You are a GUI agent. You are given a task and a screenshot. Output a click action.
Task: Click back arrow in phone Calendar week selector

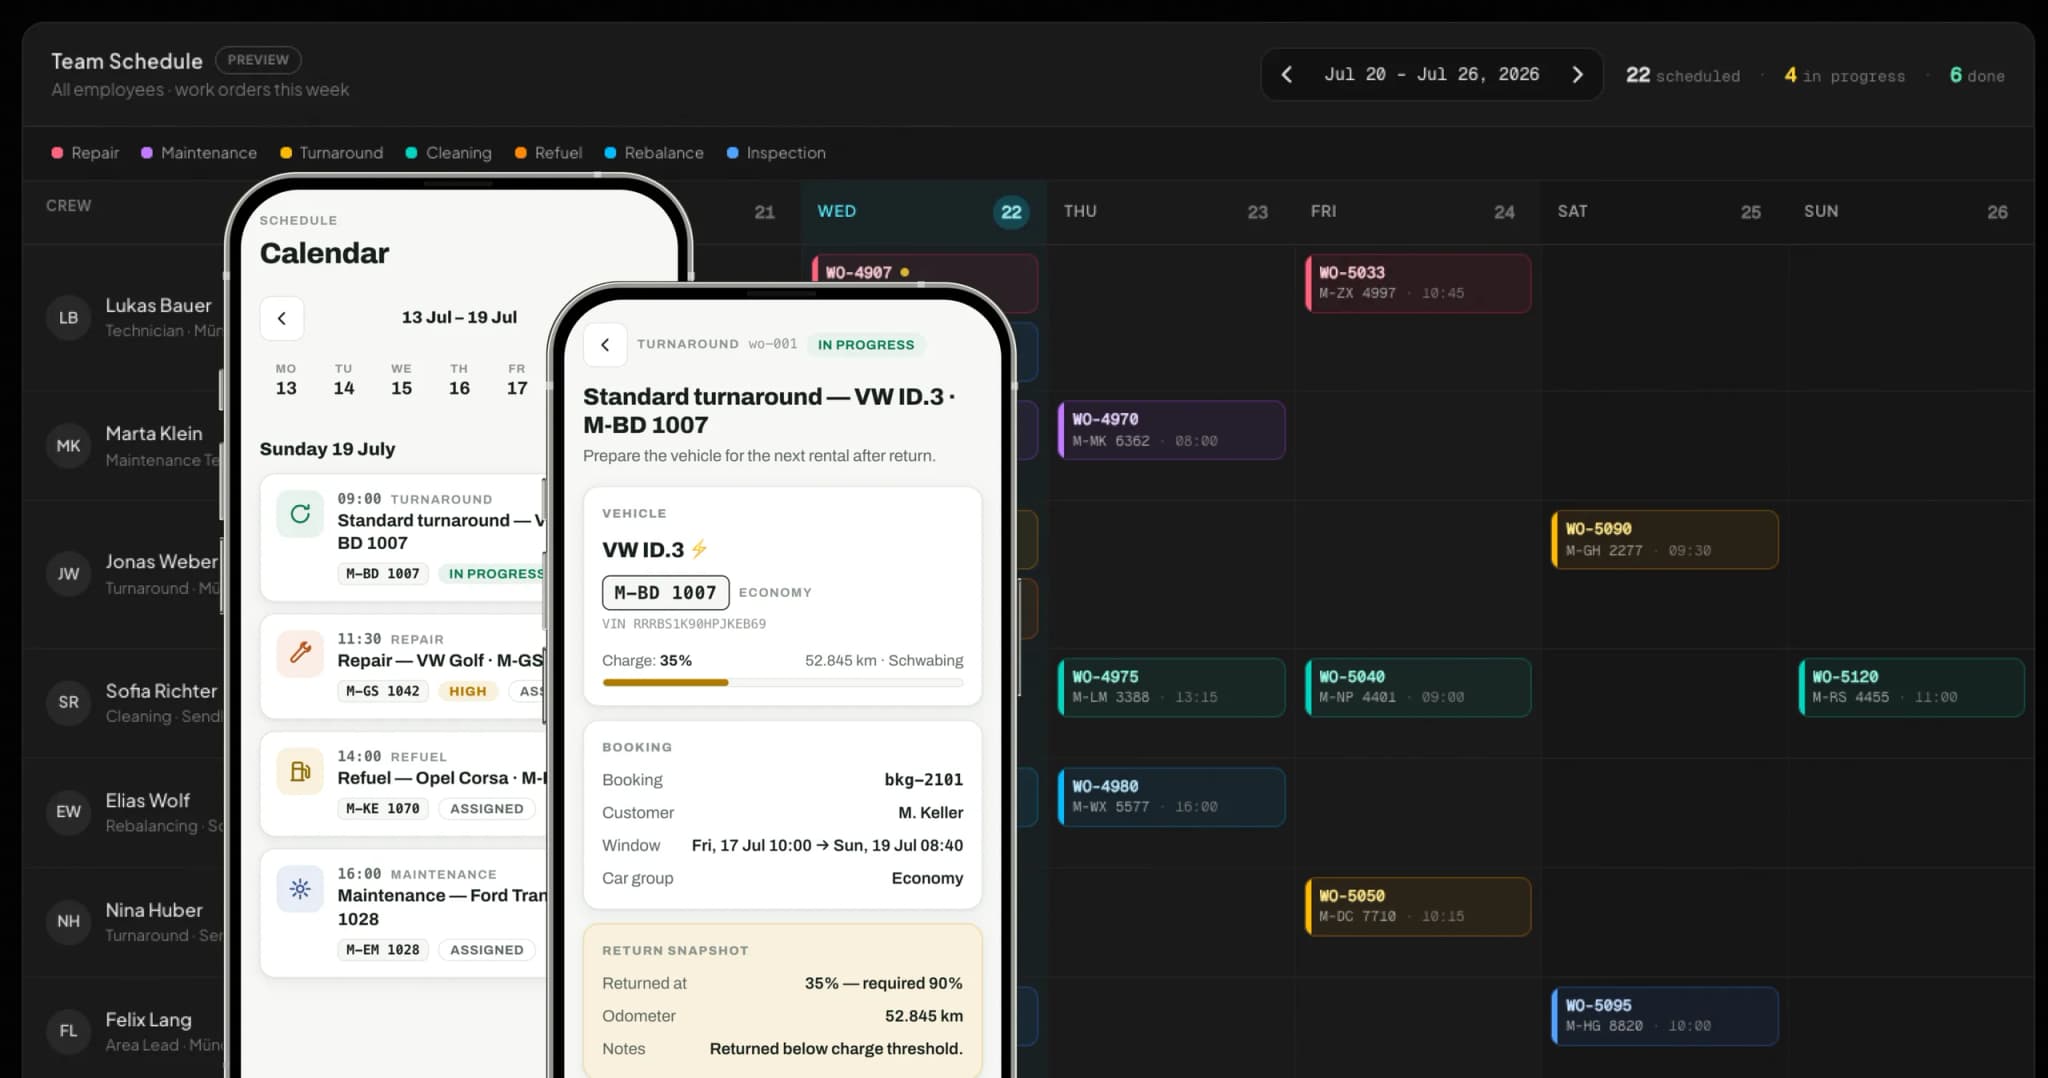coord(282,318)
